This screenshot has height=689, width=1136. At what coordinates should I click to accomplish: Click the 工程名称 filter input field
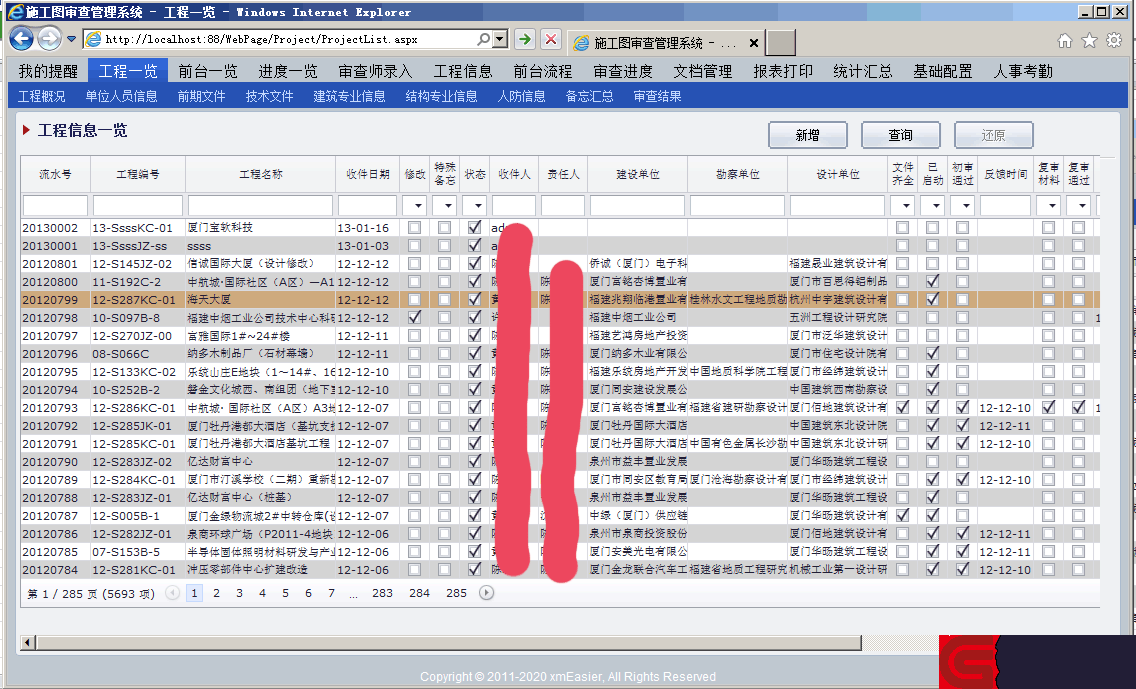coord(260,206)
